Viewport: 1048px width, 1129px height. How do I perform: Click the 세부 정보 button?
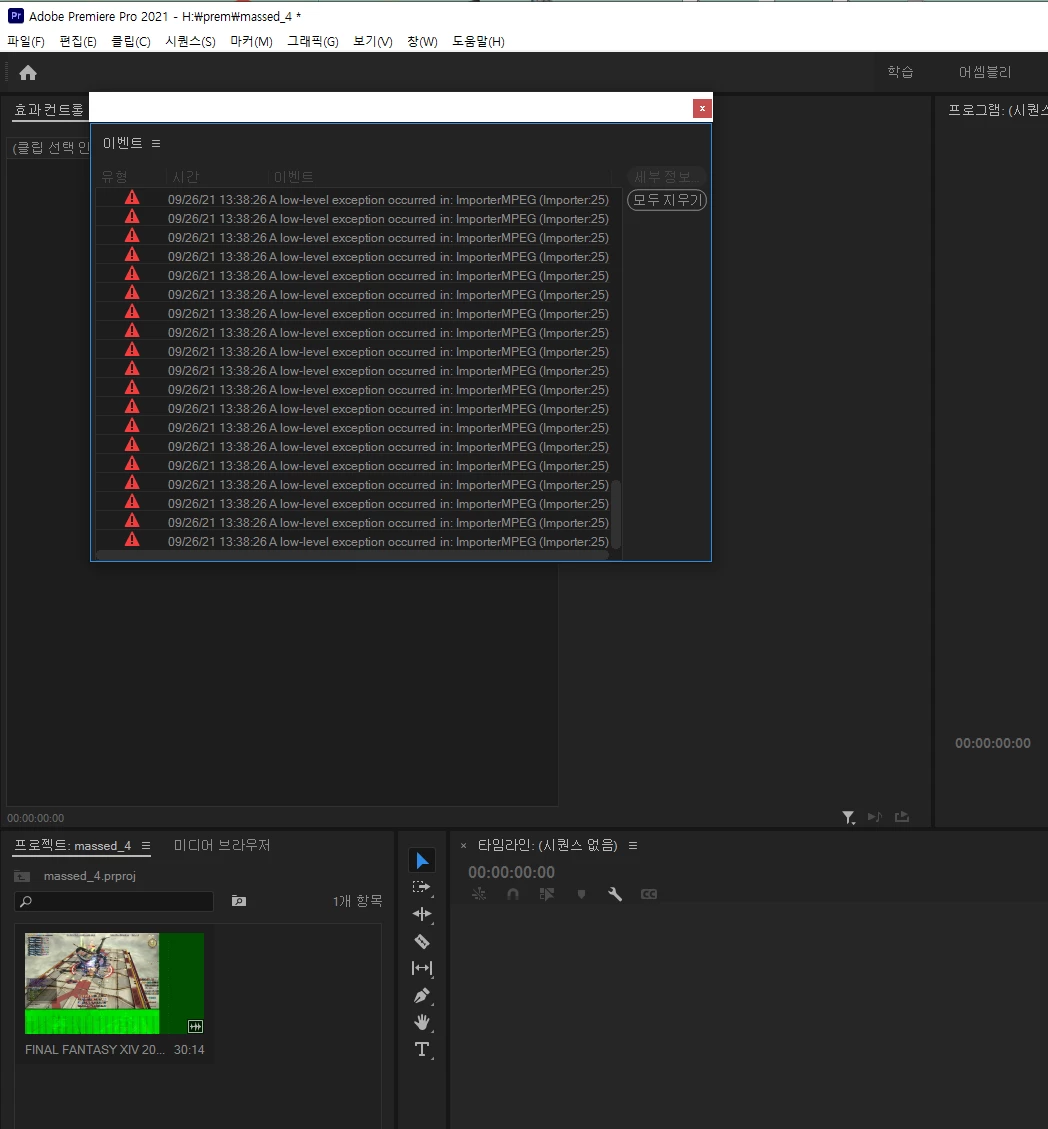click(667, 176)
